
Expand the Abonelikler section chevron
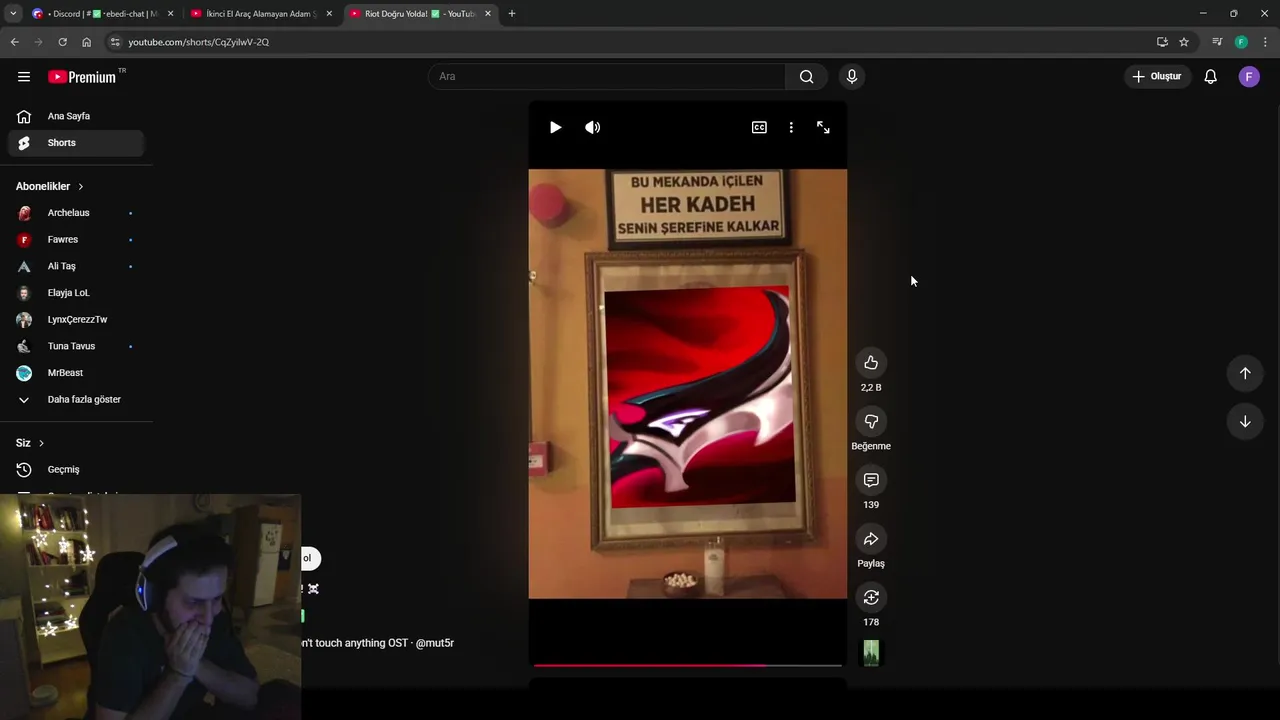(81, 187)
